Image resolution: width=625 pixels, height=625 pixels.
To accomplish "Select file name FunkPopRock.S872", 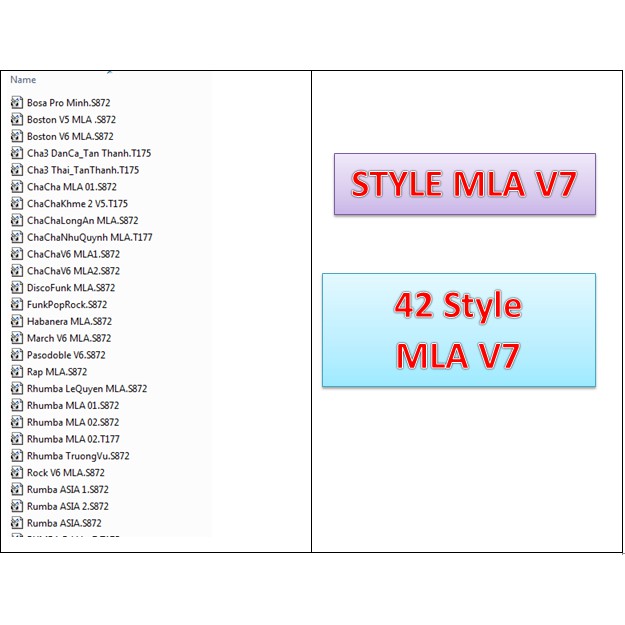I will [67, 305].
